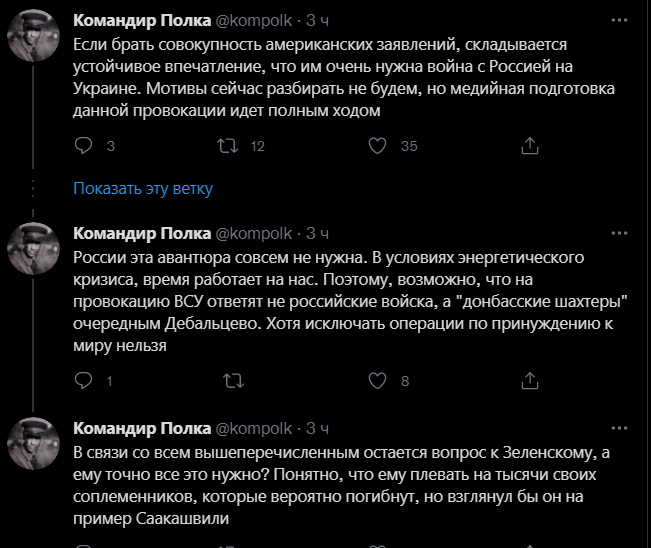The width and height of the screenshot is (651, 548).
Task: Open Командир Полка name in third tweet
Action: [142, 428]
